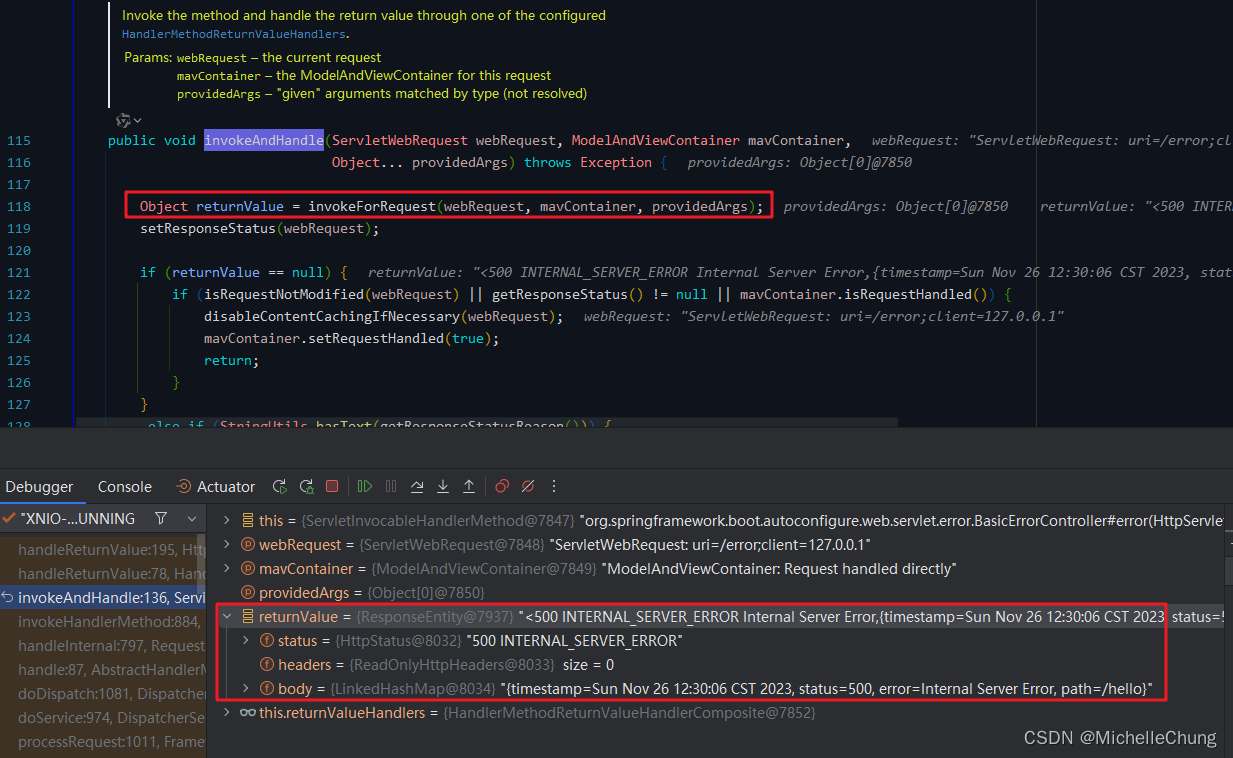This screenshot has height=758, width=1233.
Task: Toggle mute breakpoints
Action: coord(528,487)
